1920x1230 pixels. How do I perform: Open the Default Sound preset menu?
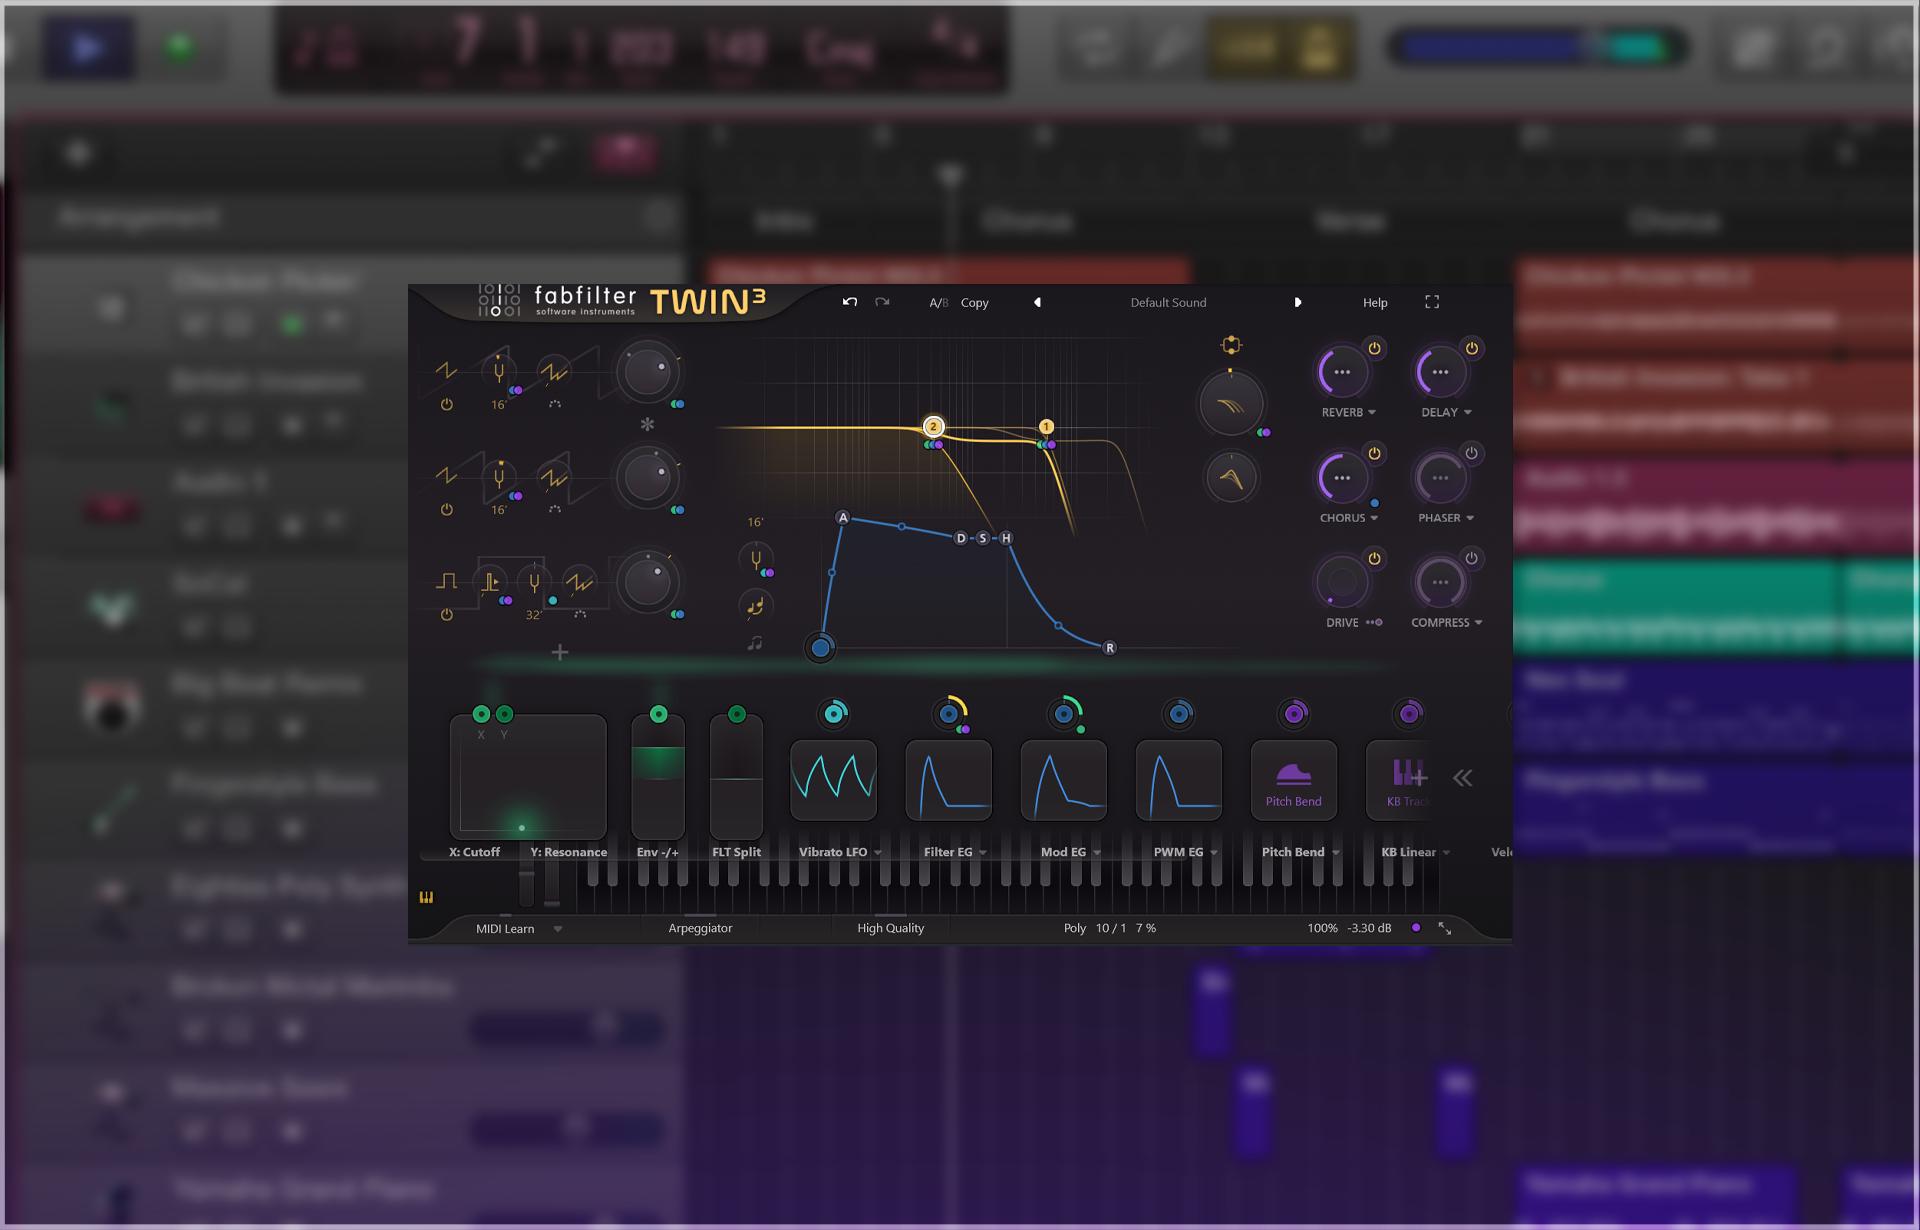pos(1168,302)
